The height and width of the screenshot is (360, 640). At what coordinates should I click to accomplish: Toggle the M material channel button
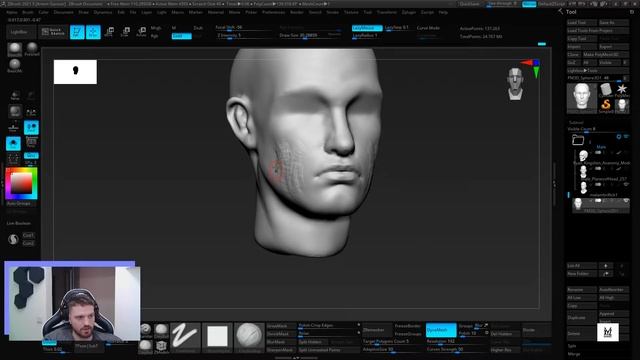click(x=174, y=28)
